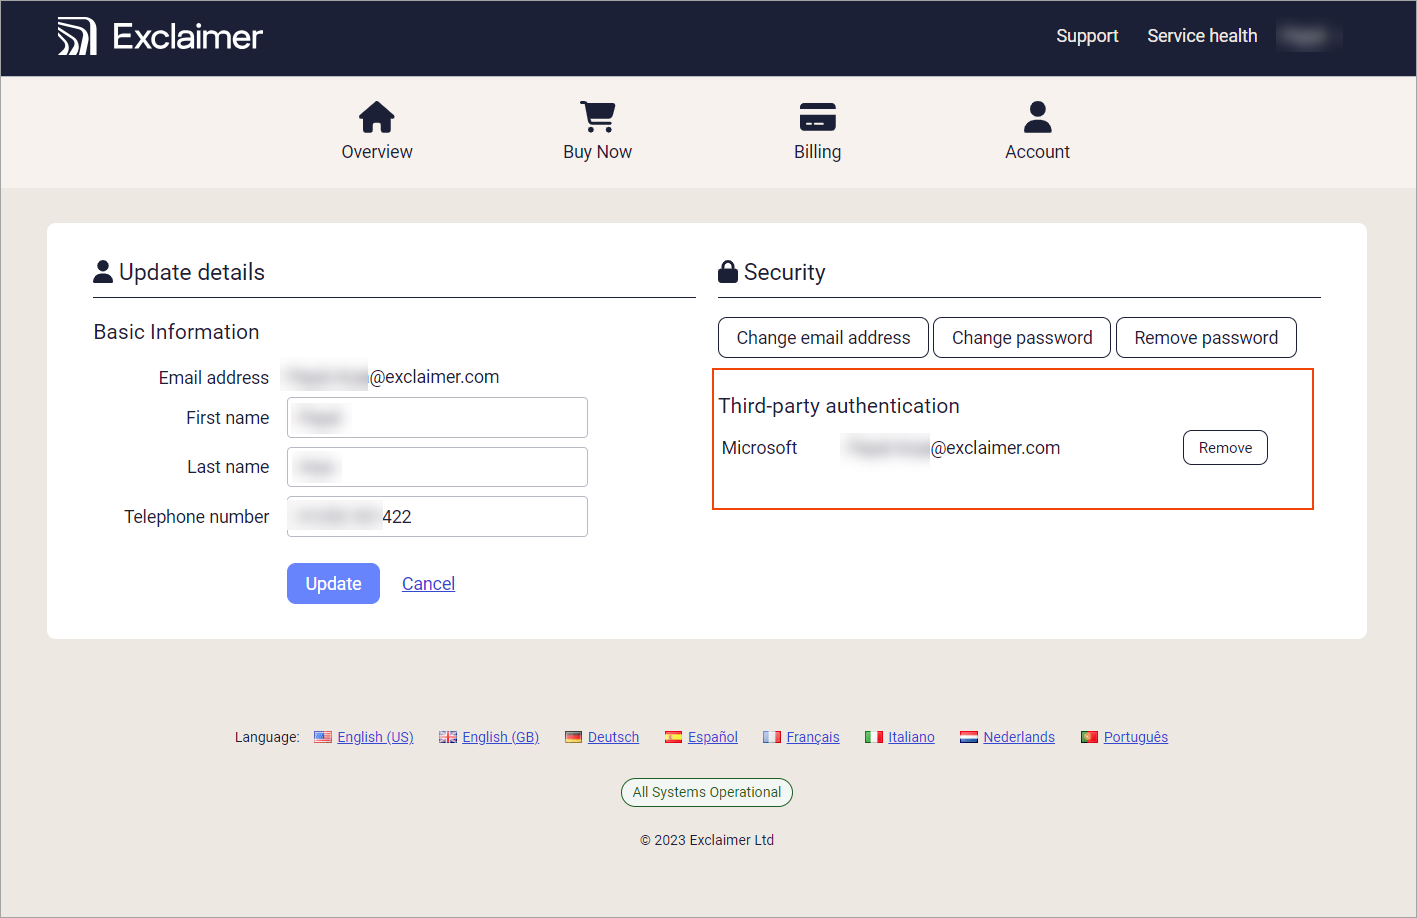Open the Billing credit card icon
Screen dimensions: 1417x918
(x=817, y=117)
